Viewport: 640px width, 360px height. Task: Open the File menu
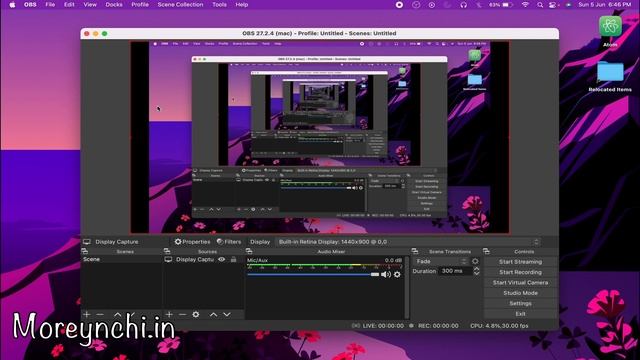coord(50,5)
